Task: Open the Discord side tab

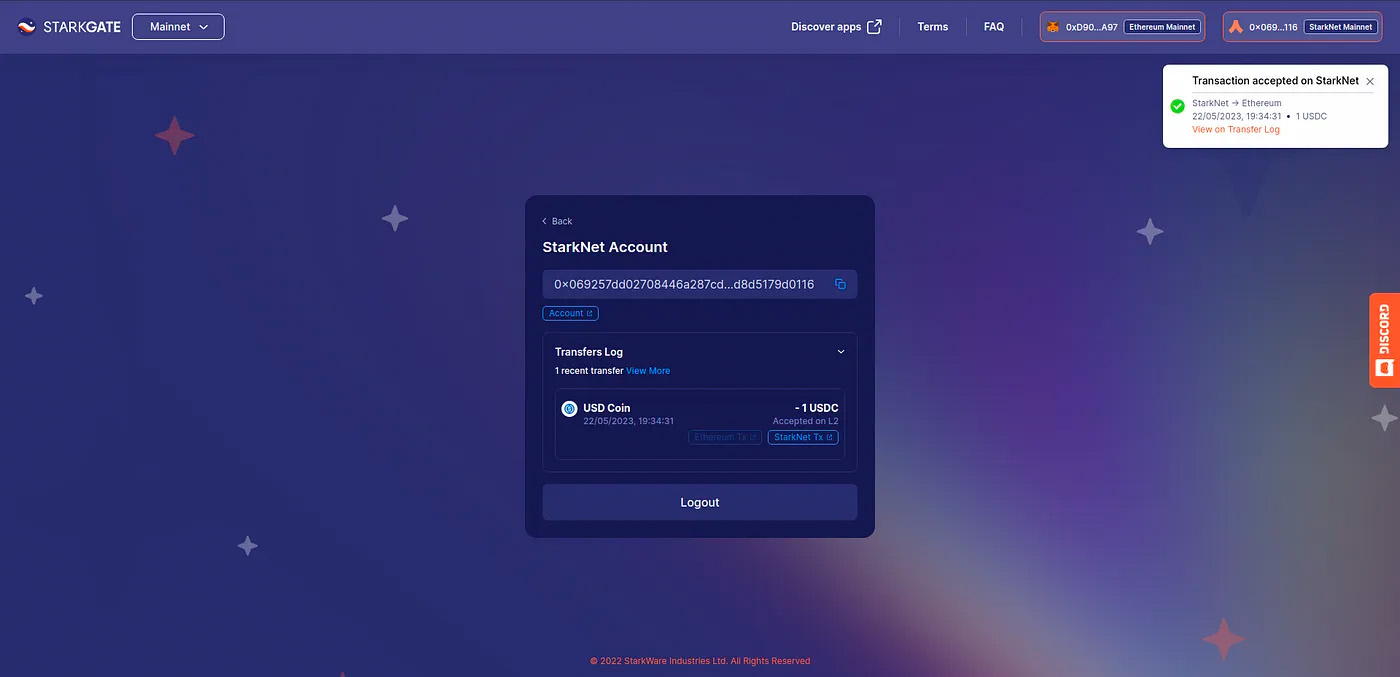Action: (x=1384, y=340)
